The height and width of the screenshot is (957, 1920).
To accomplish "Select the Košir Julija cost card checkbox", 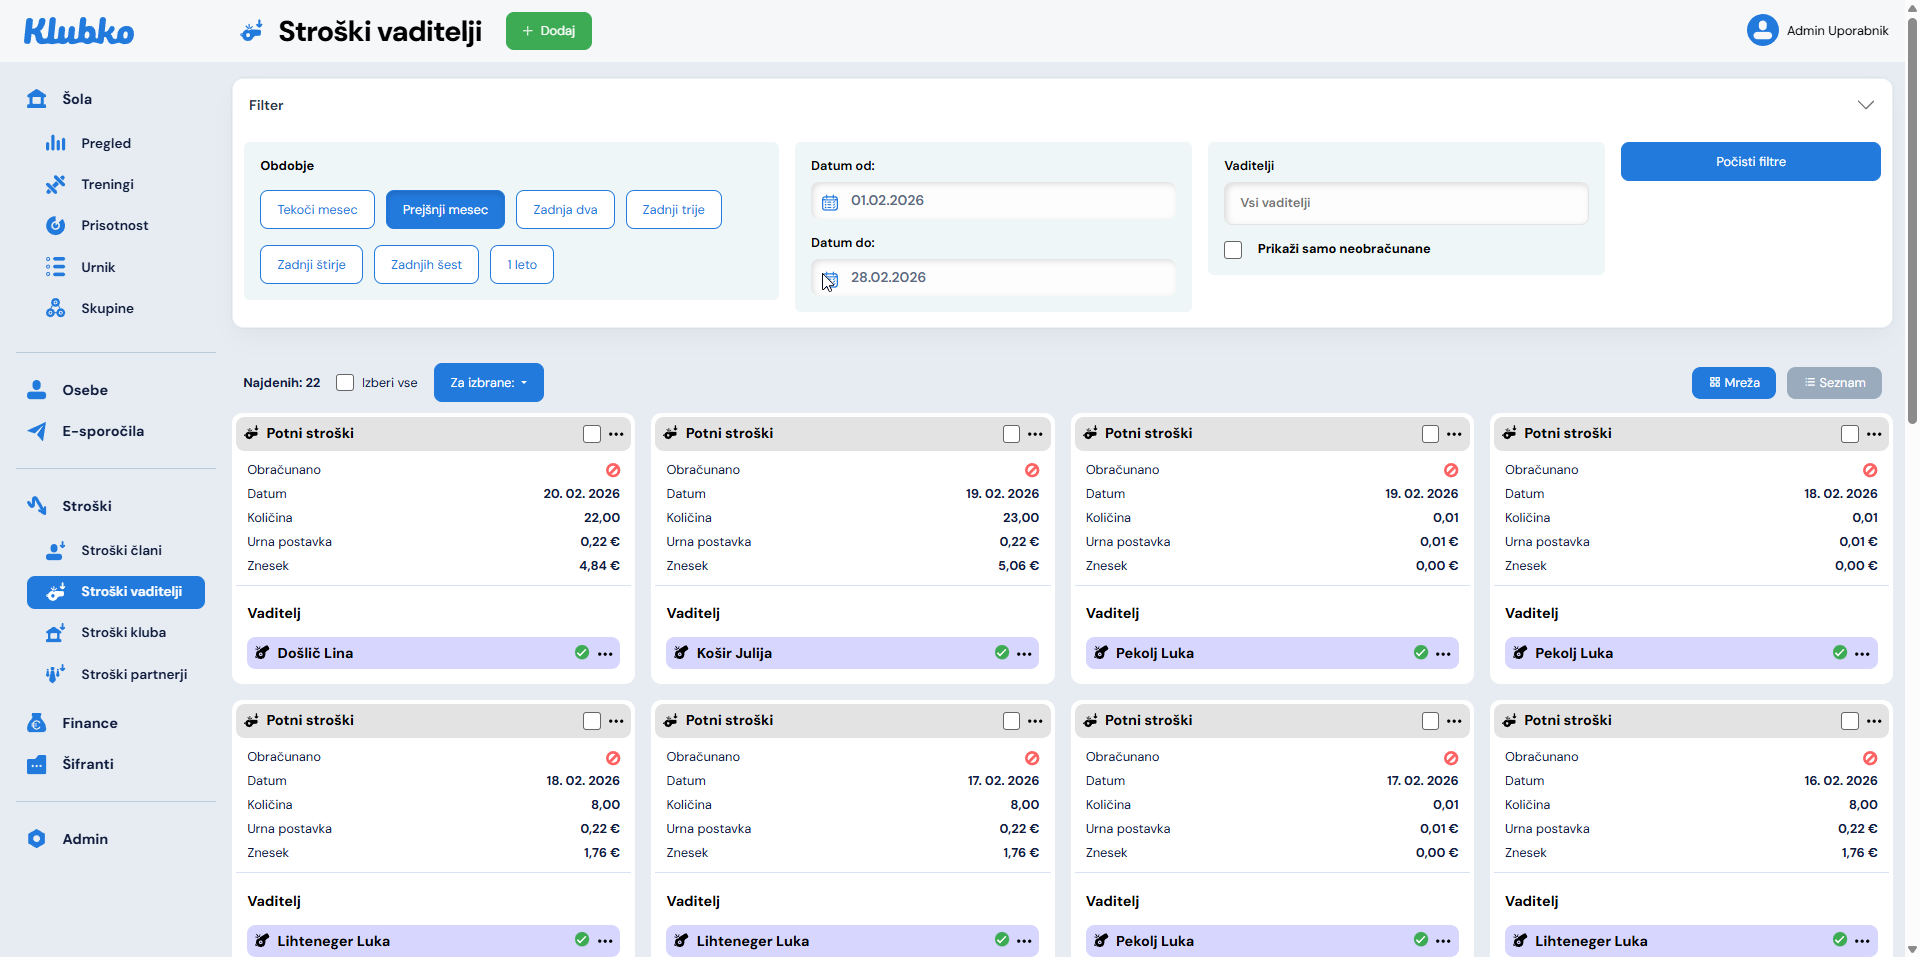I will [x=1011, y=434].
